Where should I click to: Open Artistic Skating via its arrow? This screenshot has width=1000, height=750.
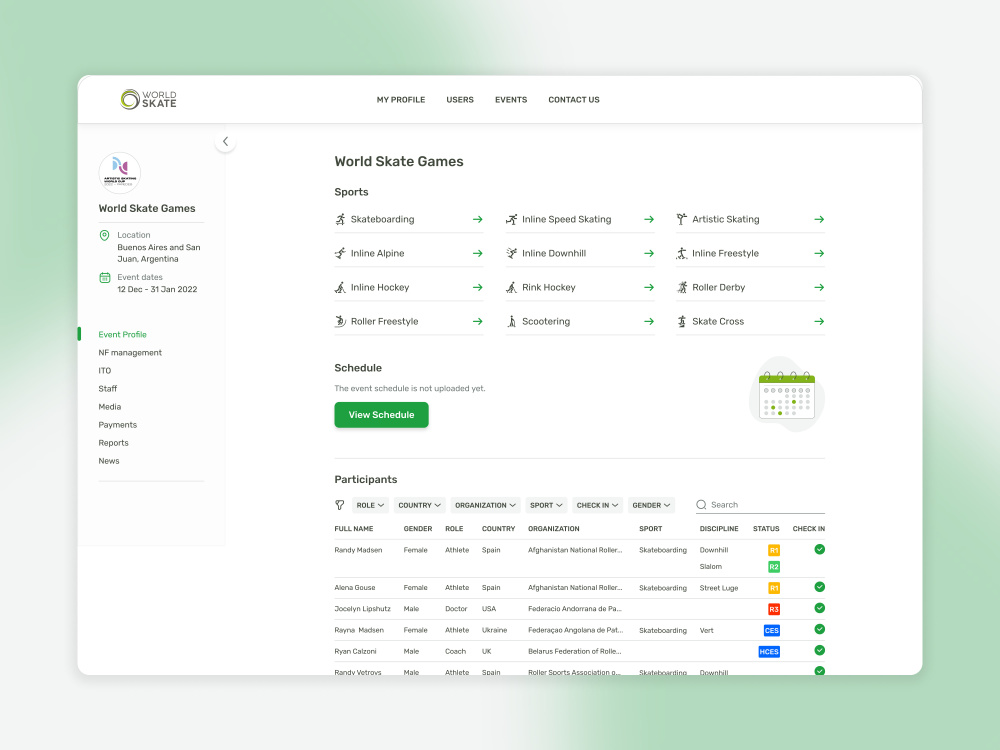(819, 219)
